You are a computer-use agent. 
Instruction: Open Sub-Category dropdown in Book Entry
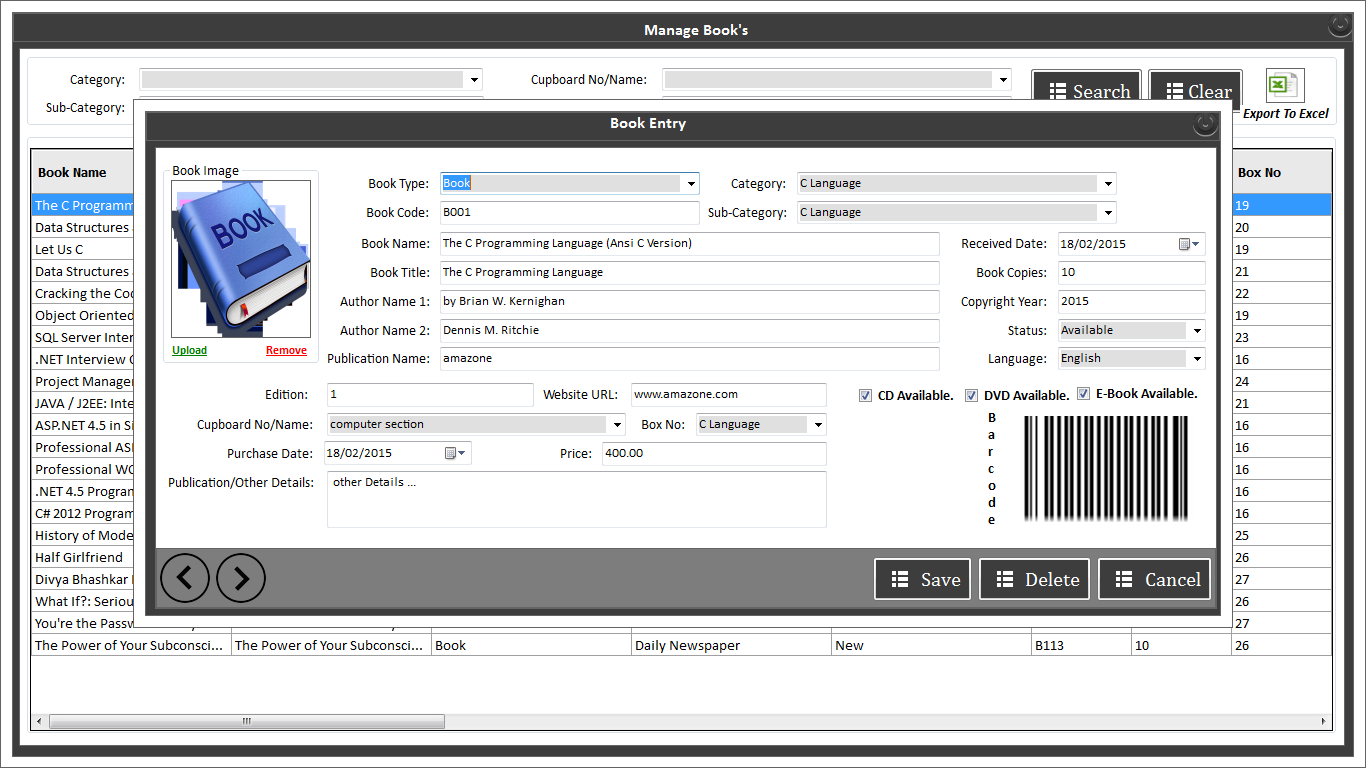pyautogui.click(x=1107, y=213)
